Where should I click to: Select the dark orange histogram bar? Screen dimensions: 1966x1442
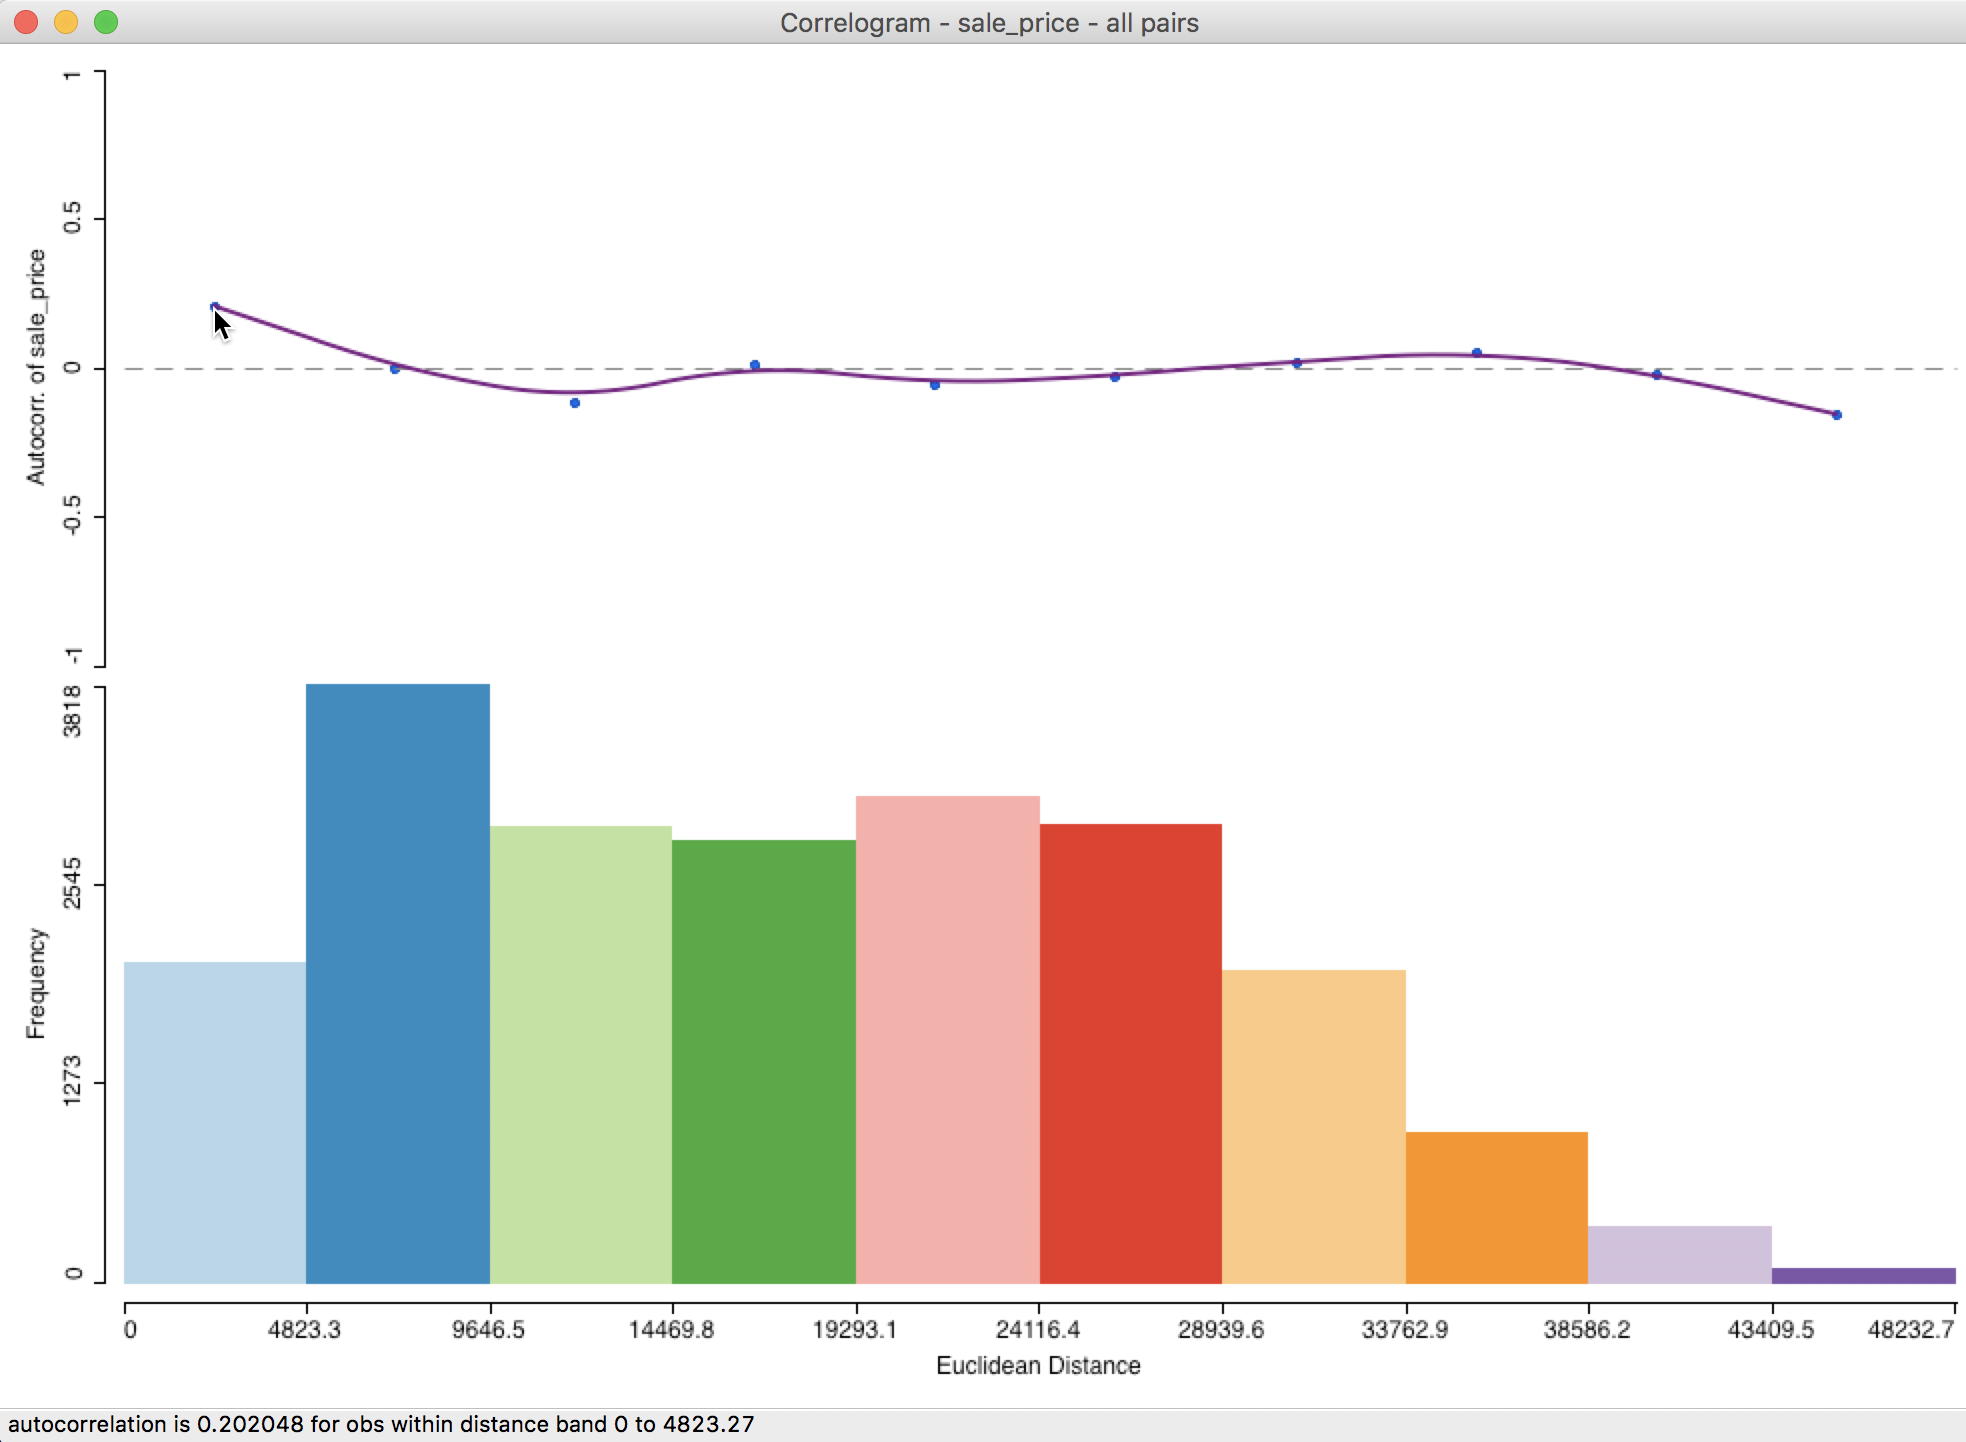coord(1496,1207)
